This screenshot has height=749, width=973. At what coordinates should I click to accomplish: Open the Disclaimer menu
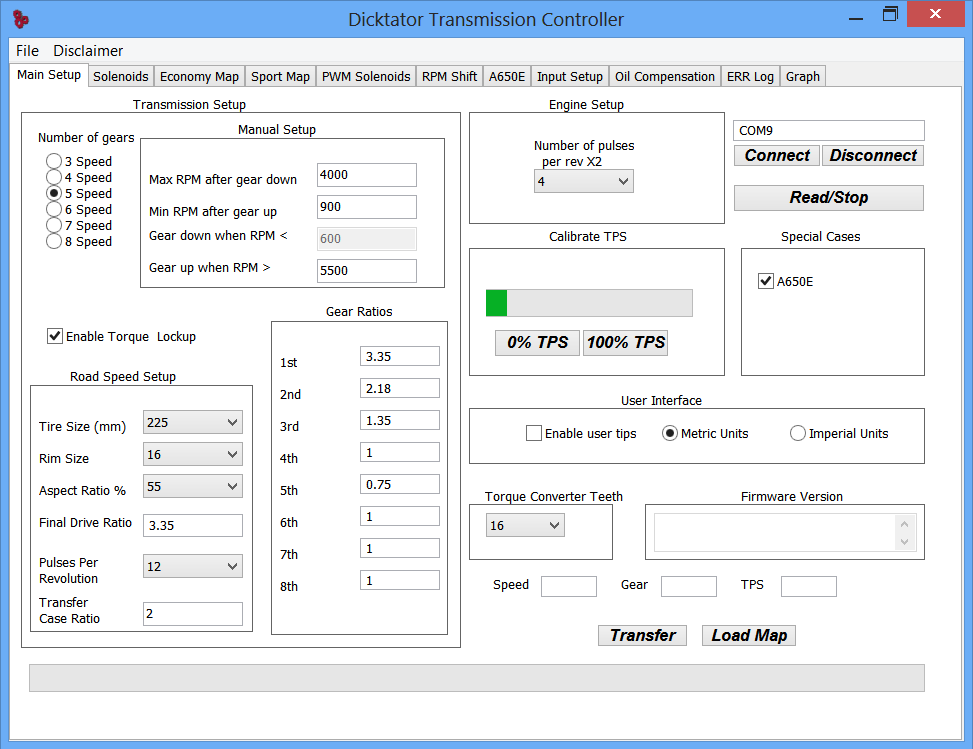pyautogui.click(x=88, y=51)
